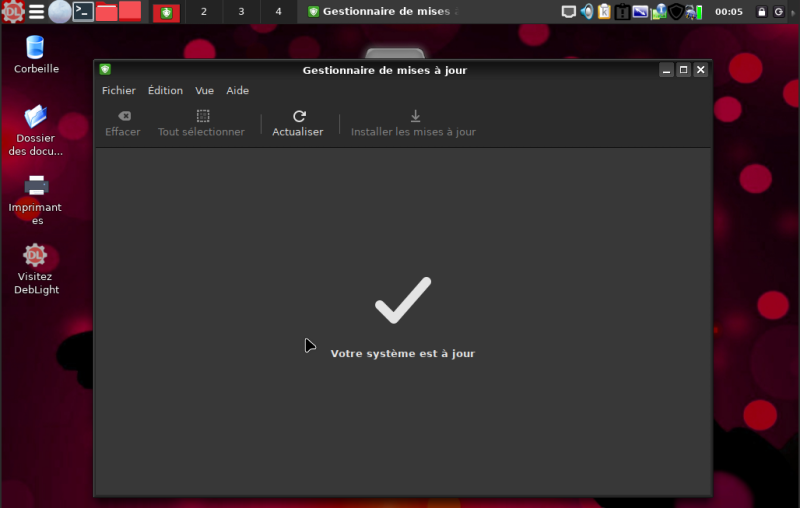Click the 00:05 panel clock
800x508 pixels.
coord(728,12)
